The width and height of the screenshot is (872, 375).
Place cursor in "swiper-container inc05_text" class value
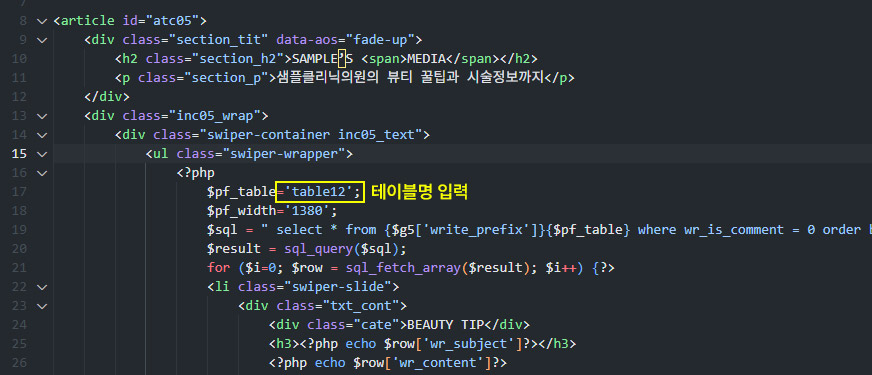[315, 135]
